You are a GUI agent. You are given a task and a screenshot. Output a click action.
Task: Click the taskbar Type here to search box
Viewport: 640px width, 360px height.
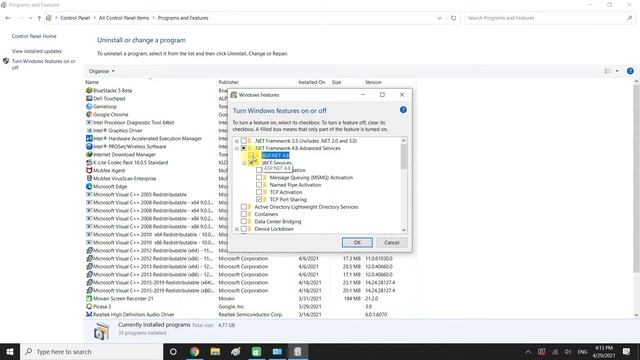[92, 351]
